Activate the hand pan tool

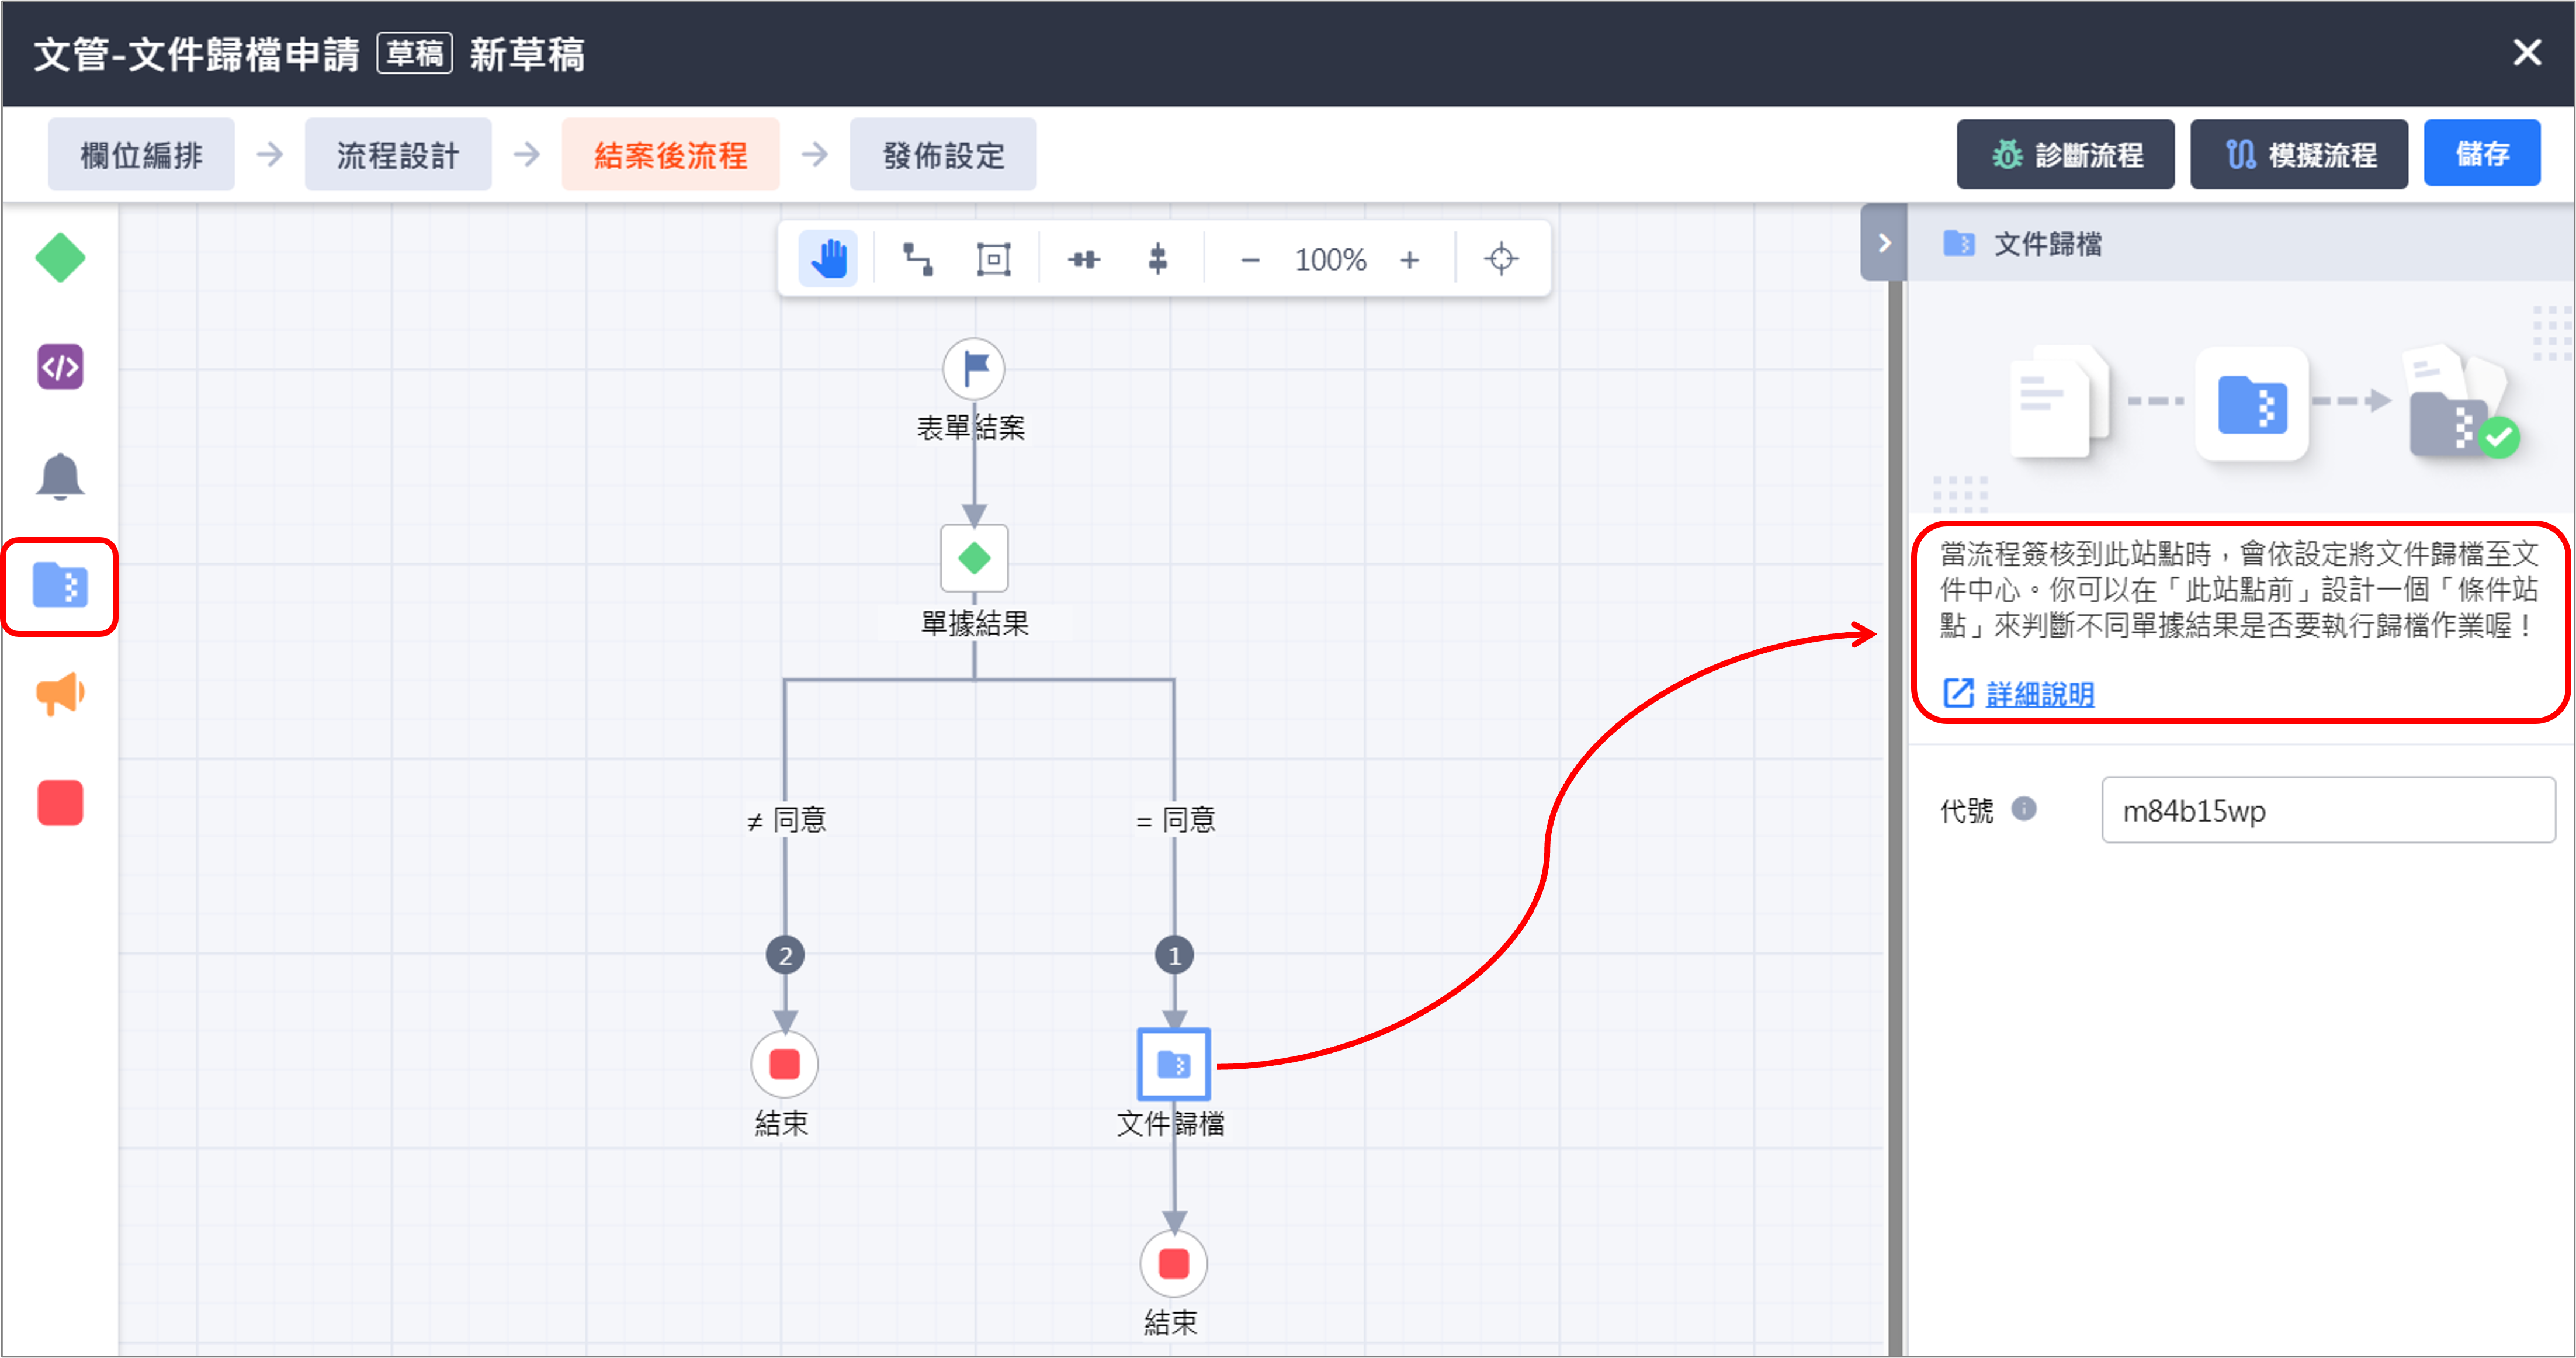click(828, 259)
